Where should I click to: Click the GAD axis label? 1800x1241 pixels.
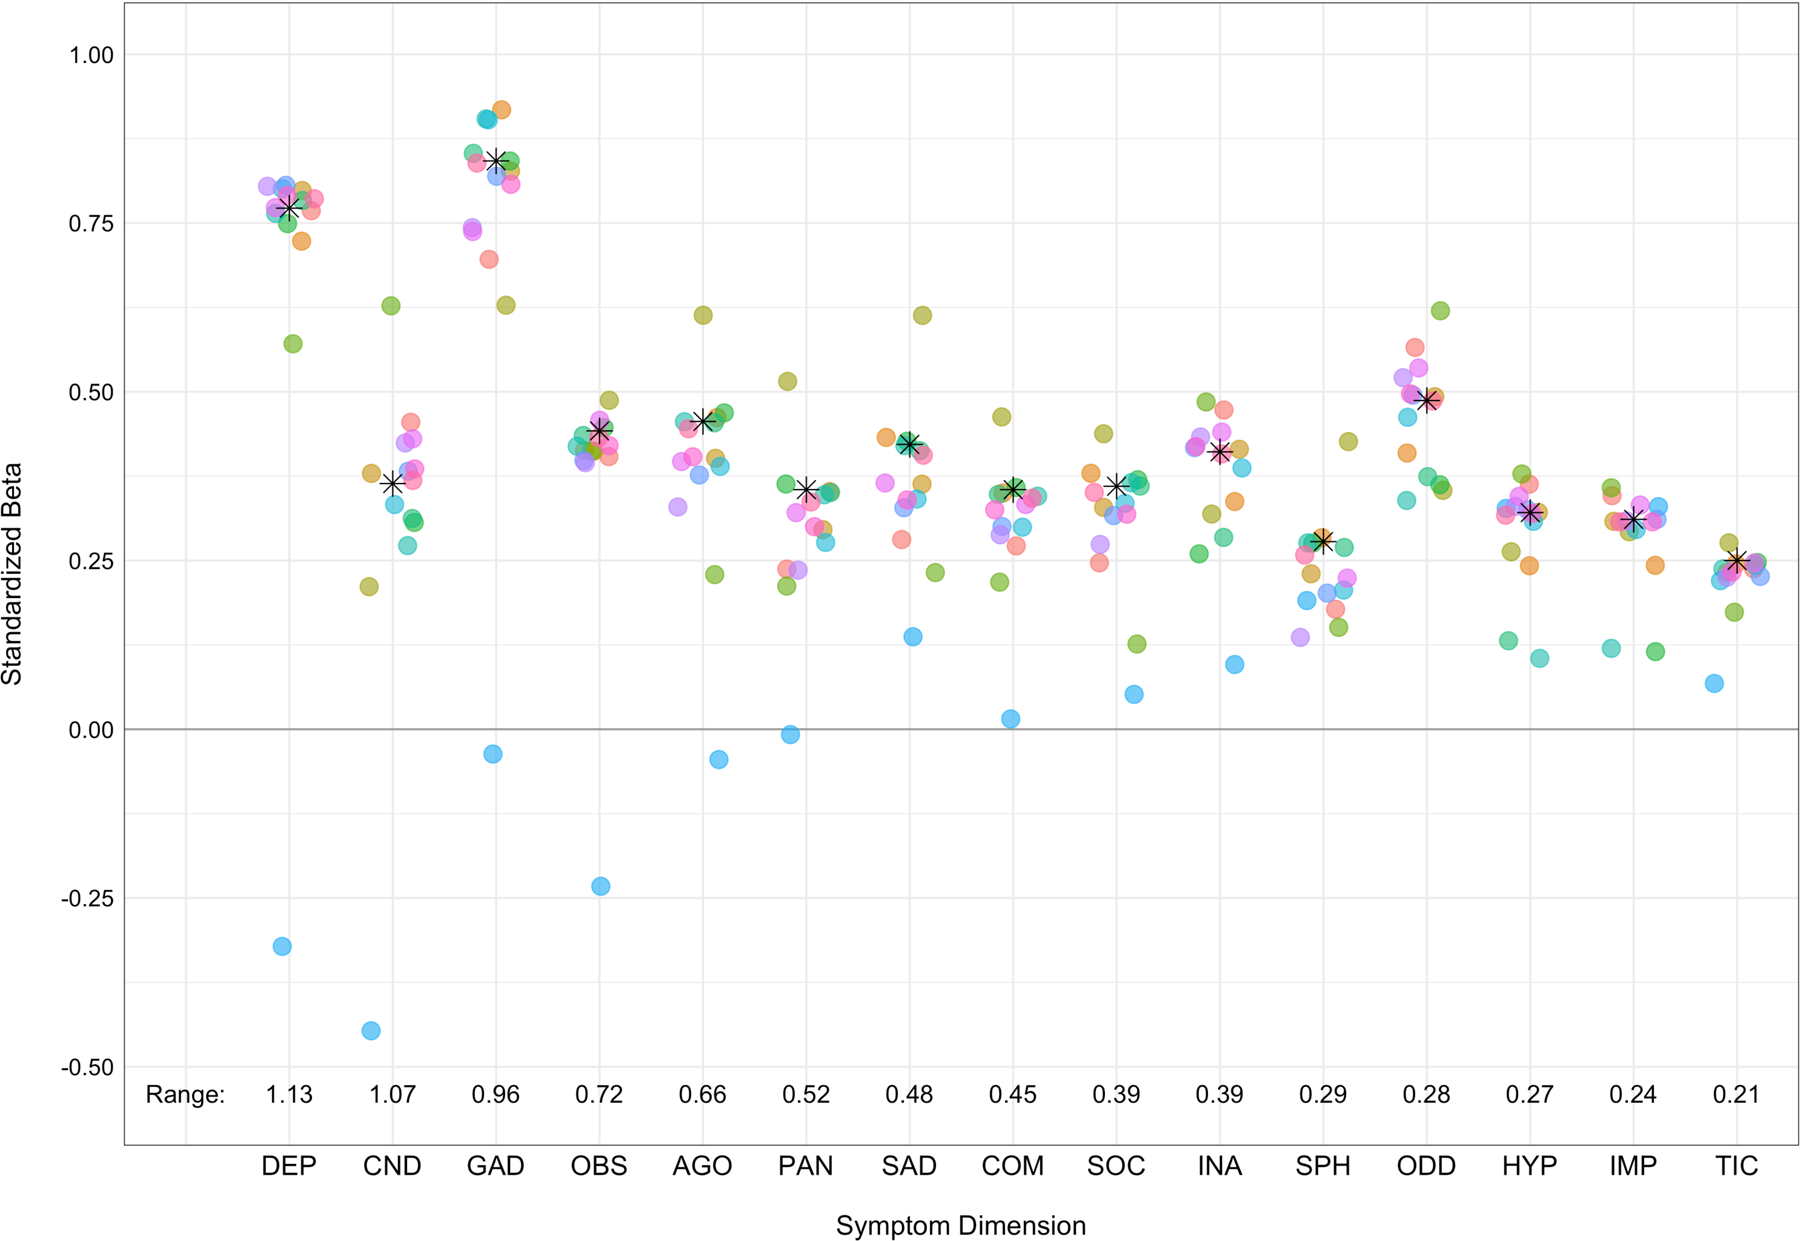pos(496,1166)
